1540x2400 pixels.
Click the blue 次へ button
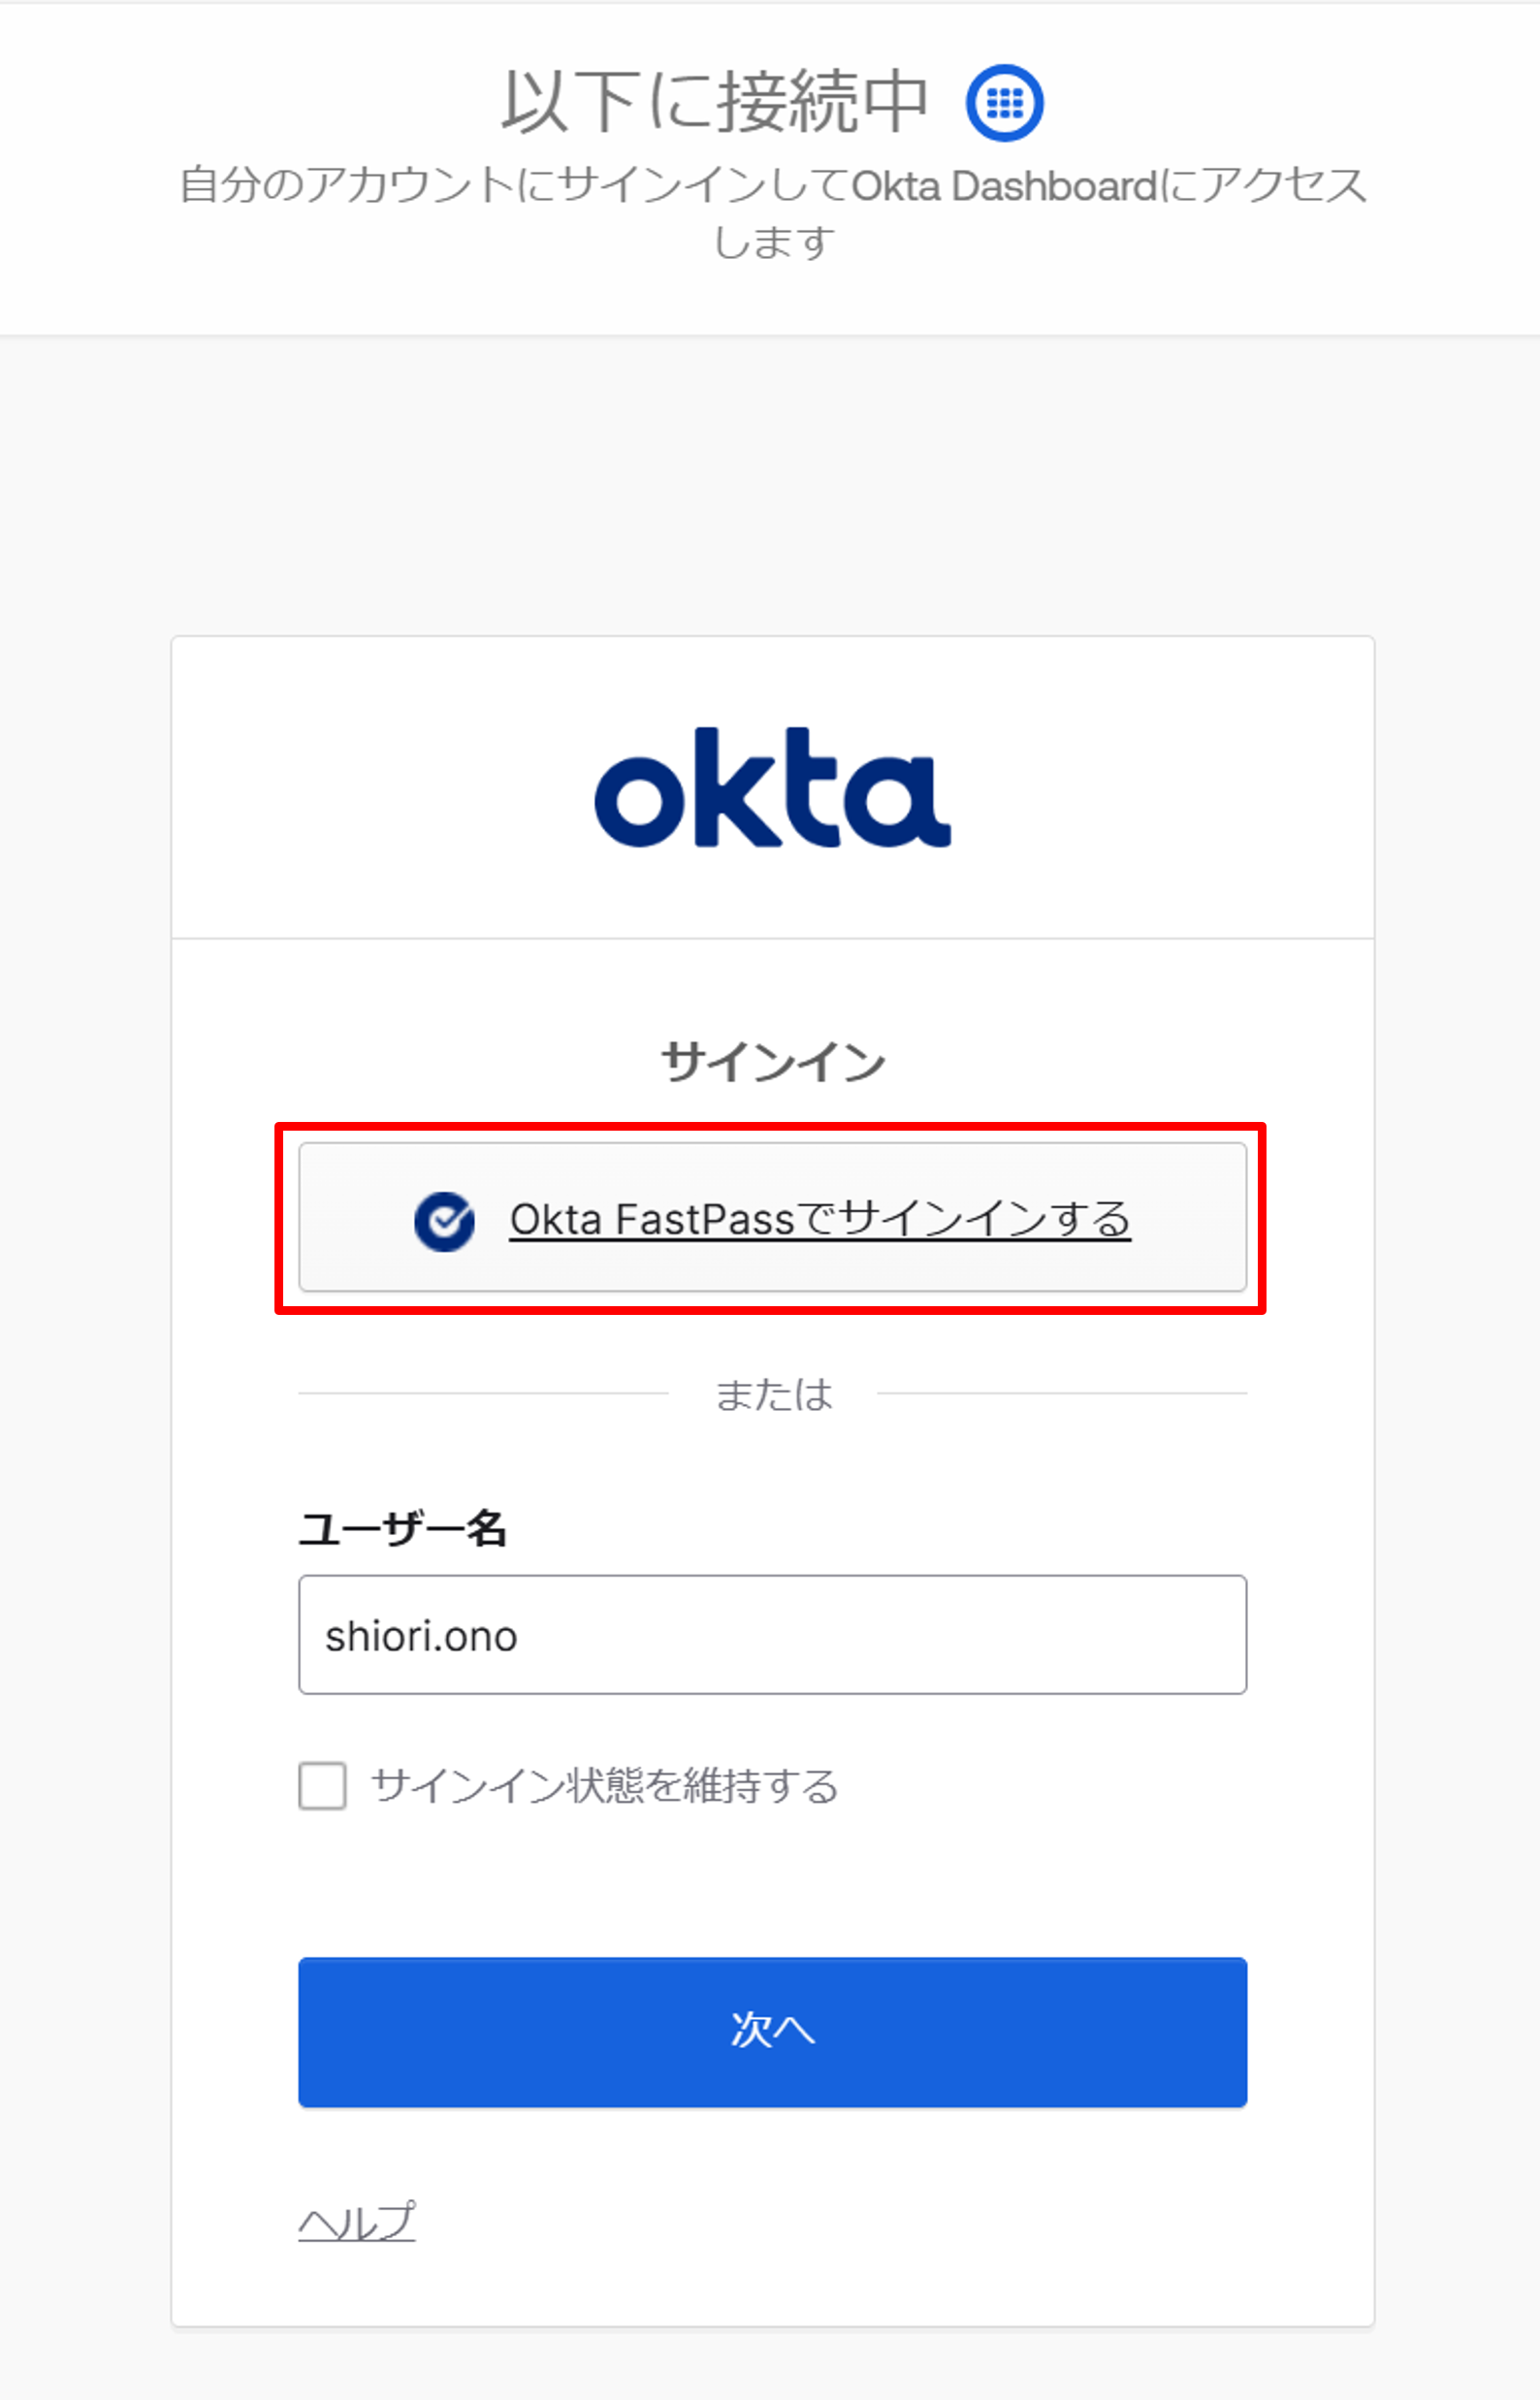click(772, 2033)
